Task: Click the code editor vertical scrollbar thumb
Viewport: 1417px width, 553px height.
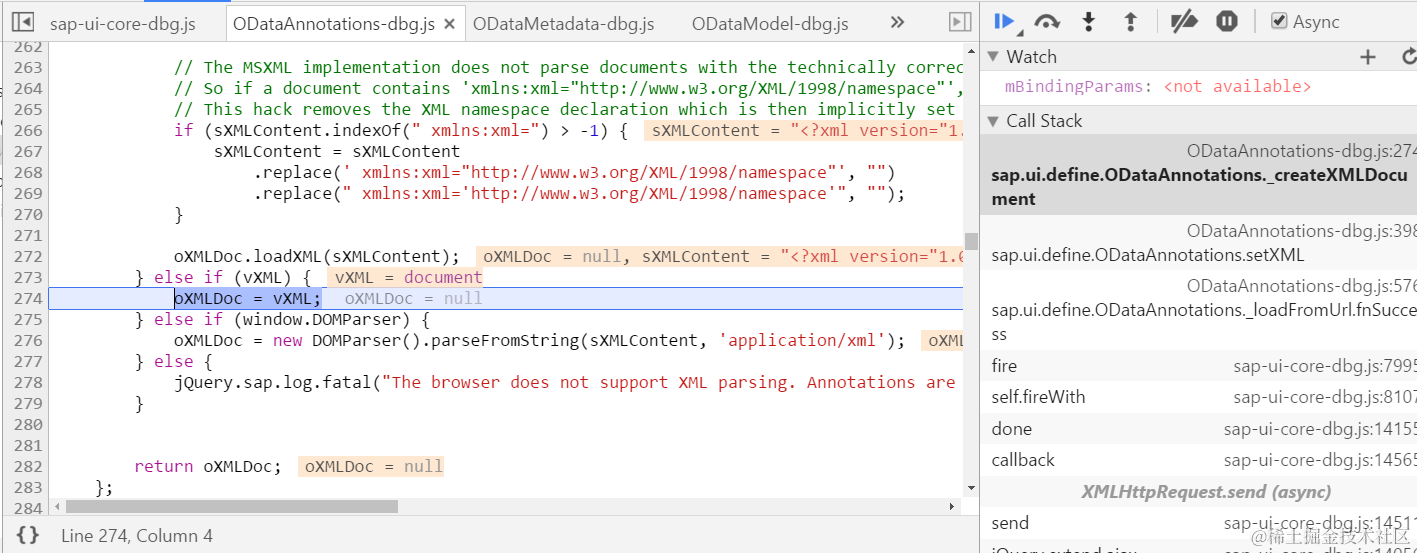Action: tap(970, 241)
